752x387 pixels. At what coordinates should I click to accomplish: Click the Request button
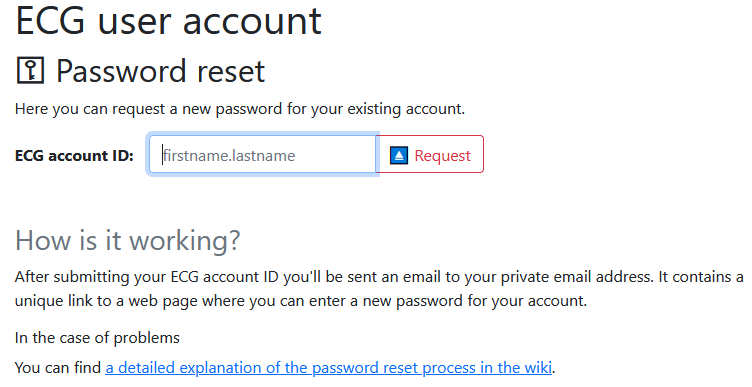coord(430,154)
